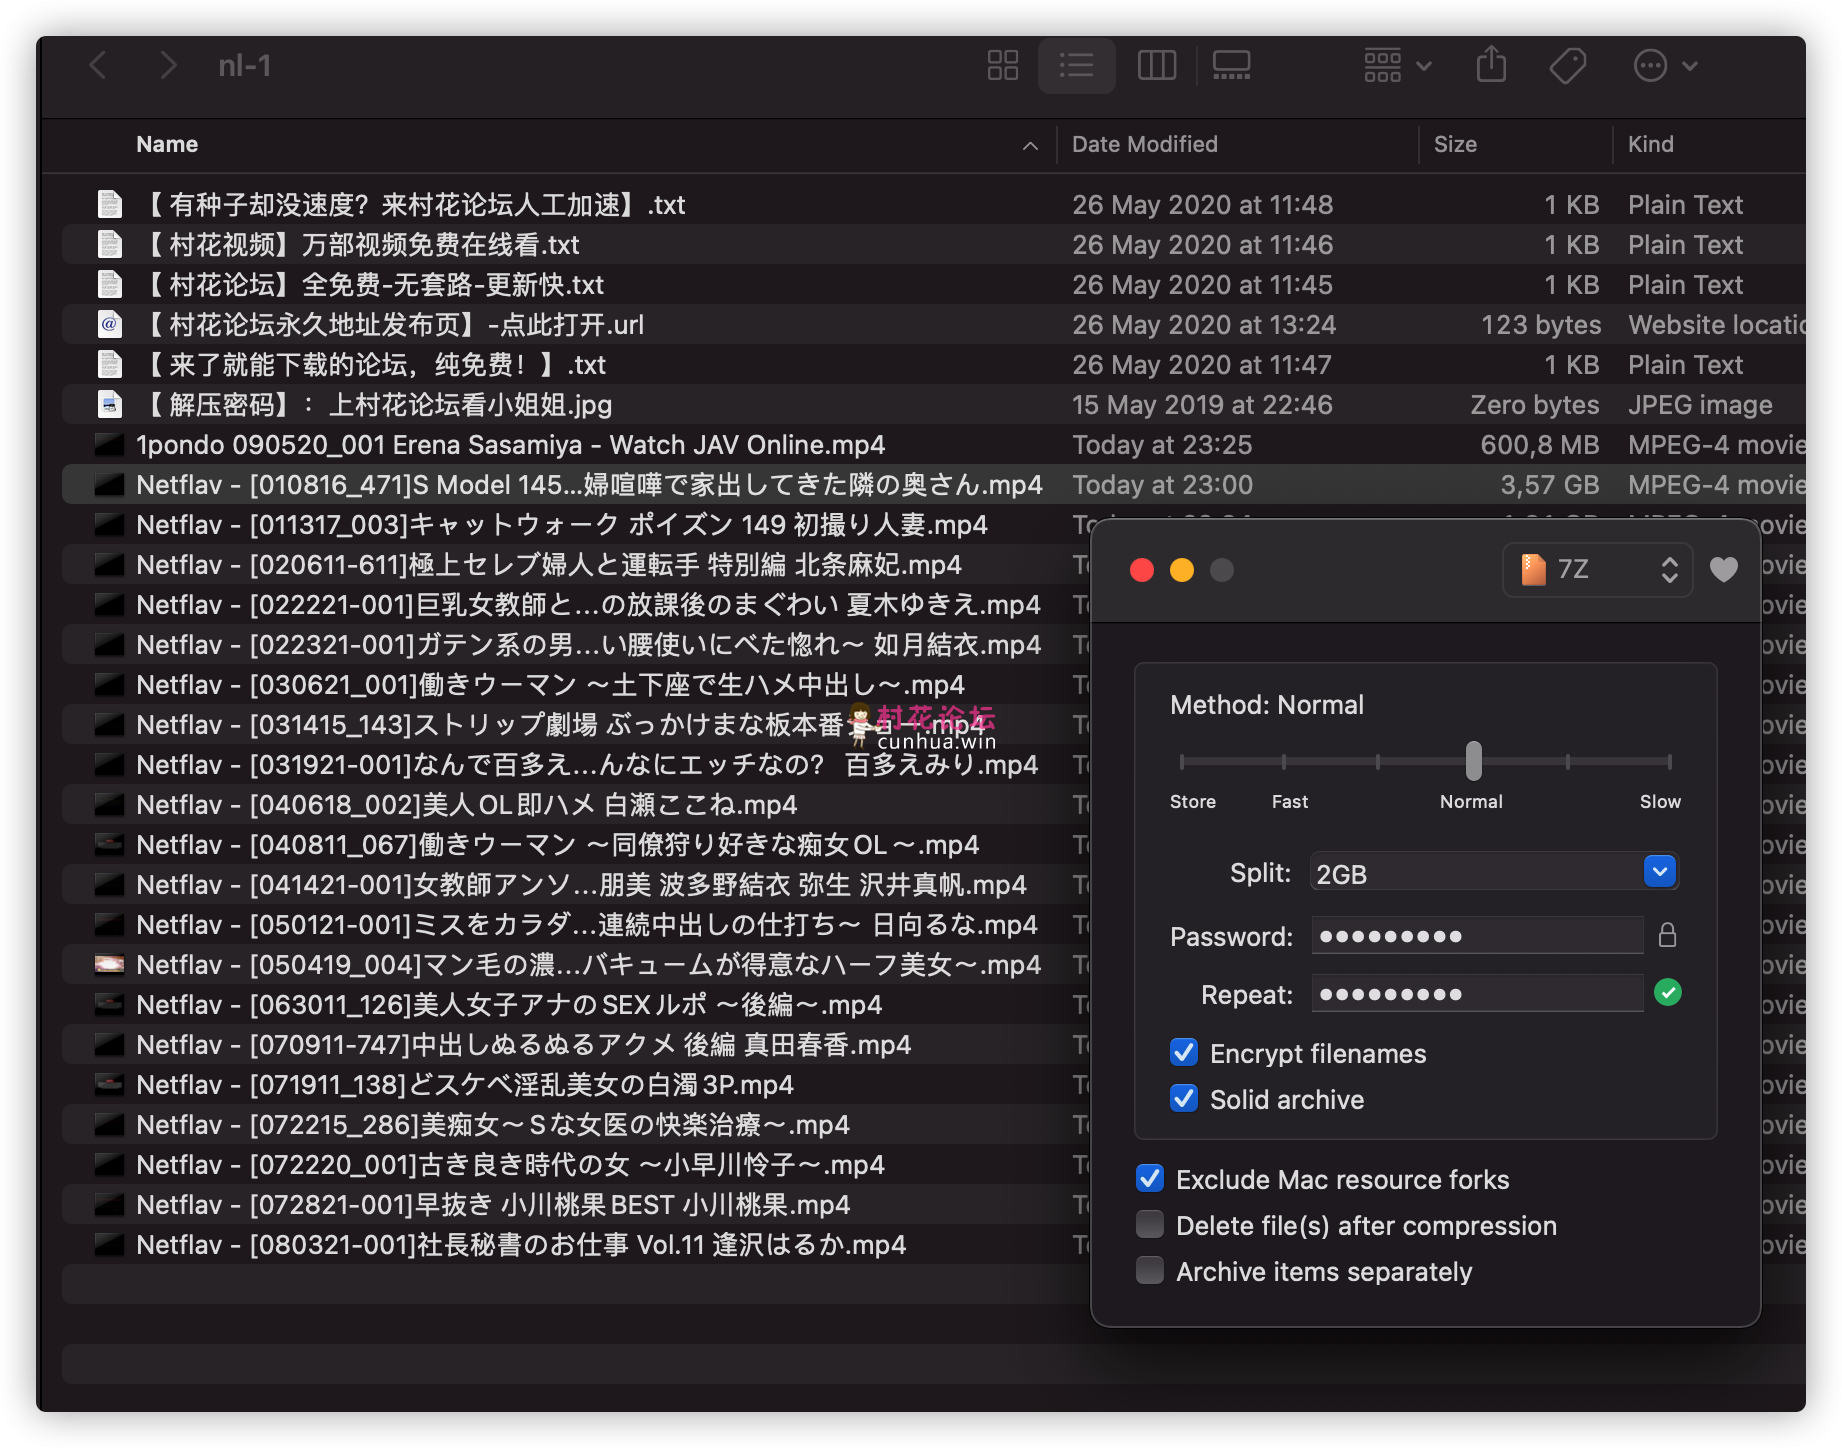The height and width of the screenshot is (1448, 1842).
Task: Toggle Solid archive checkbox
Action: 1184,1098
